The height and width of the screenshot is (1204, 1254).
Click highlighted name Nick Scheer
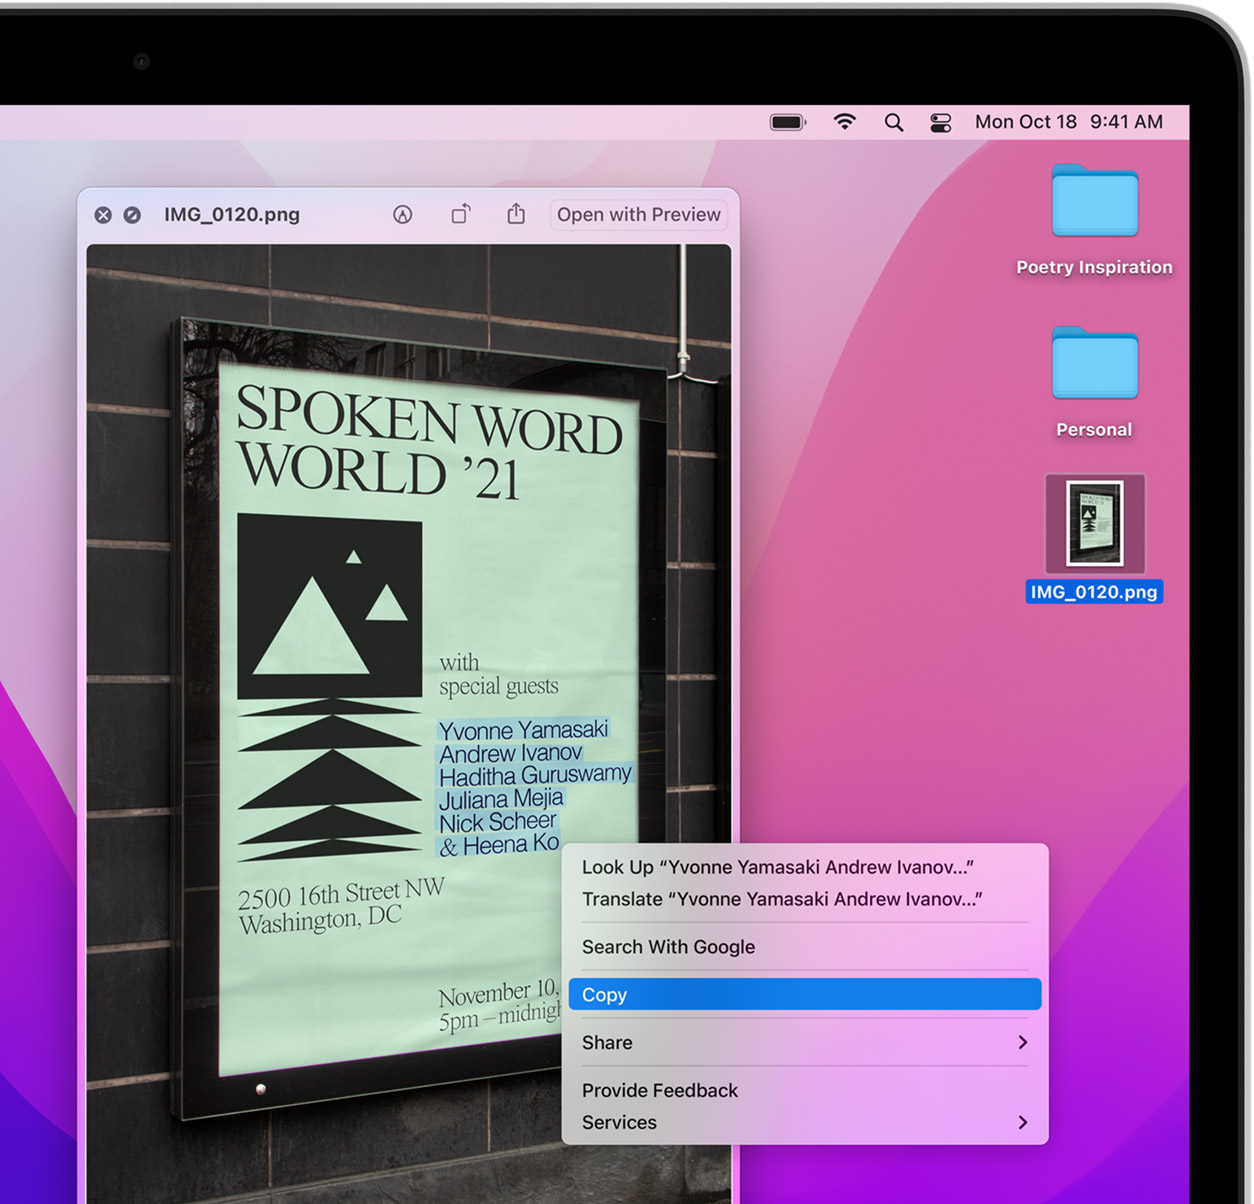tap(498, 822)
